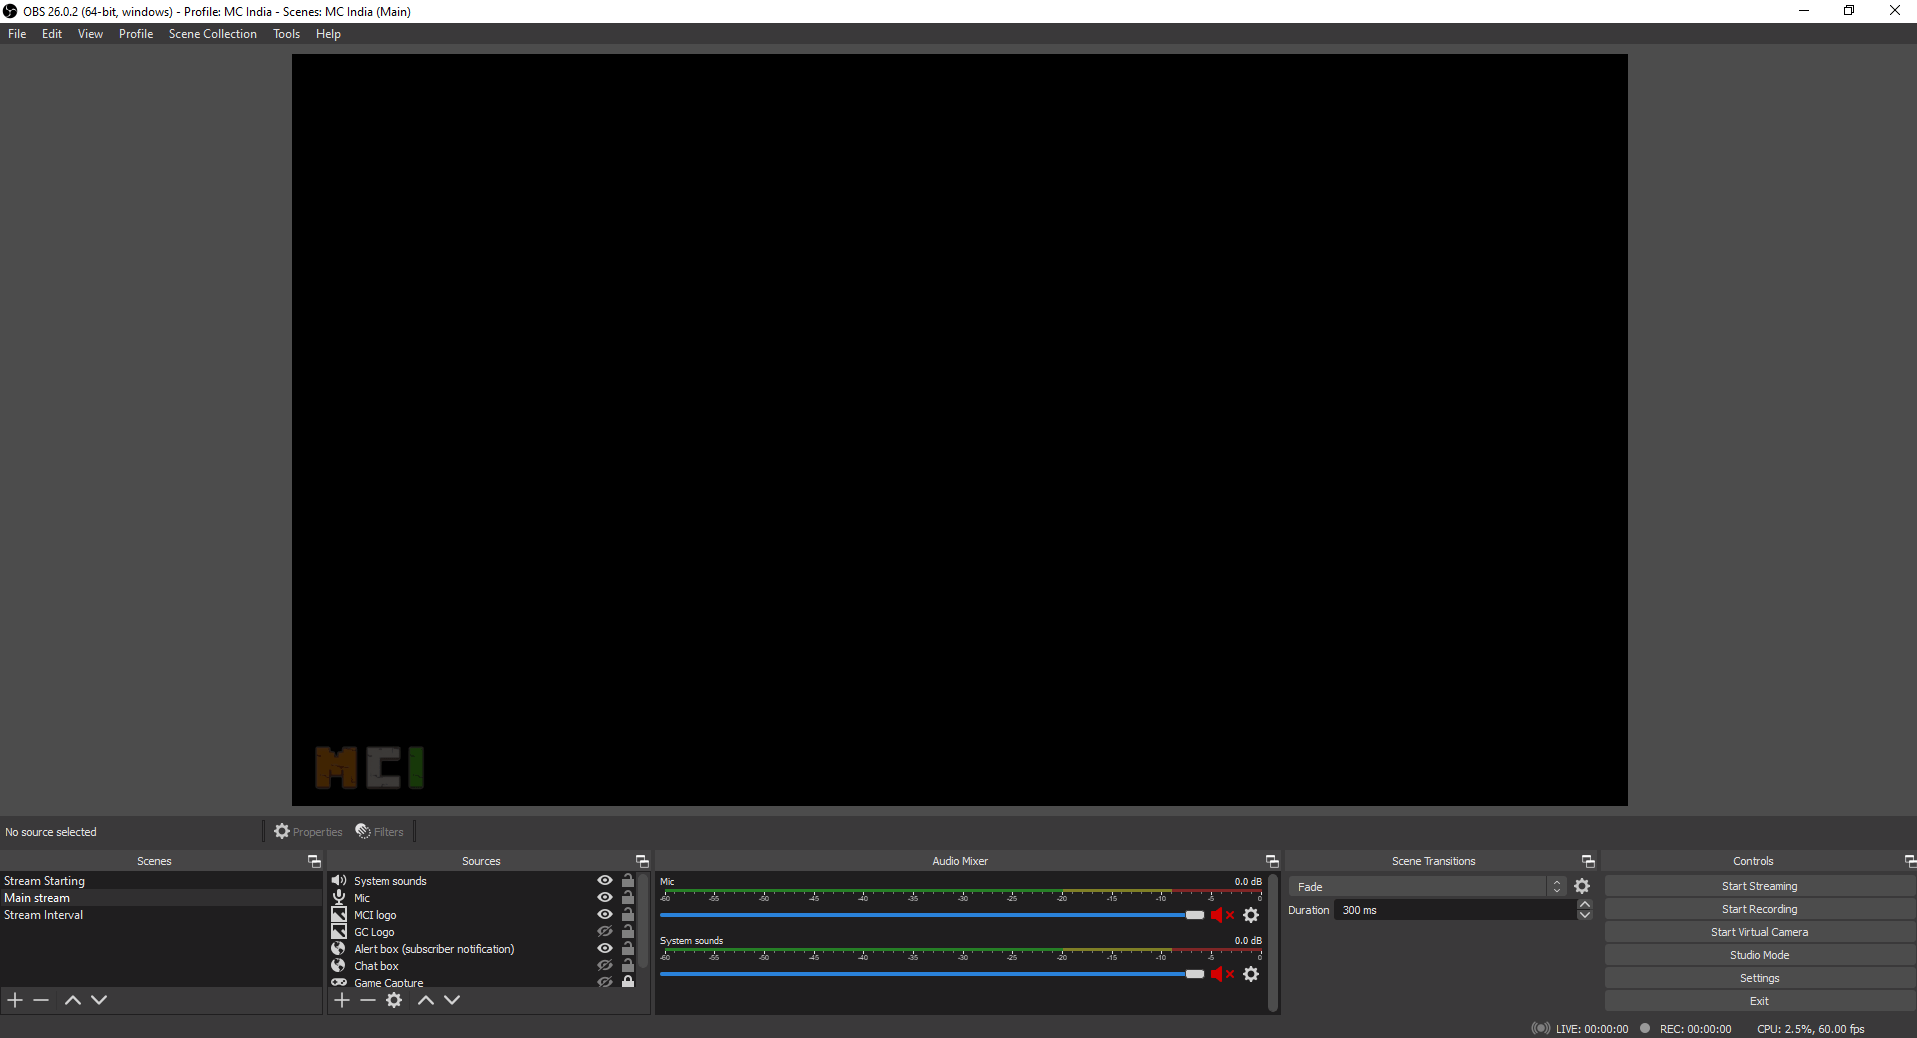Unmute the Mic channel in Audio Mixer
The image size is (1917, 1038).
coord(1222,915)
